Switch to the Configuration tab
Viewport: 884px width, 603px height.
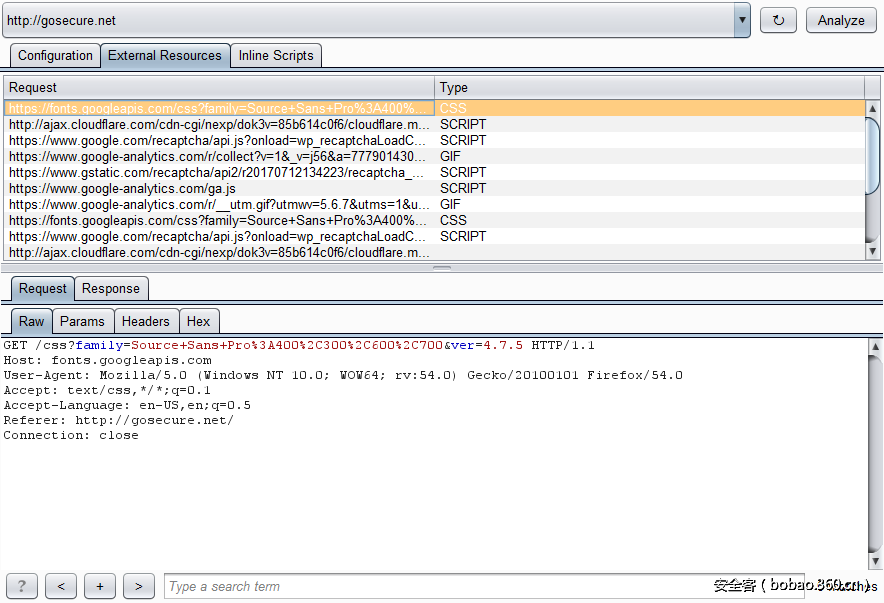(55, 56)
